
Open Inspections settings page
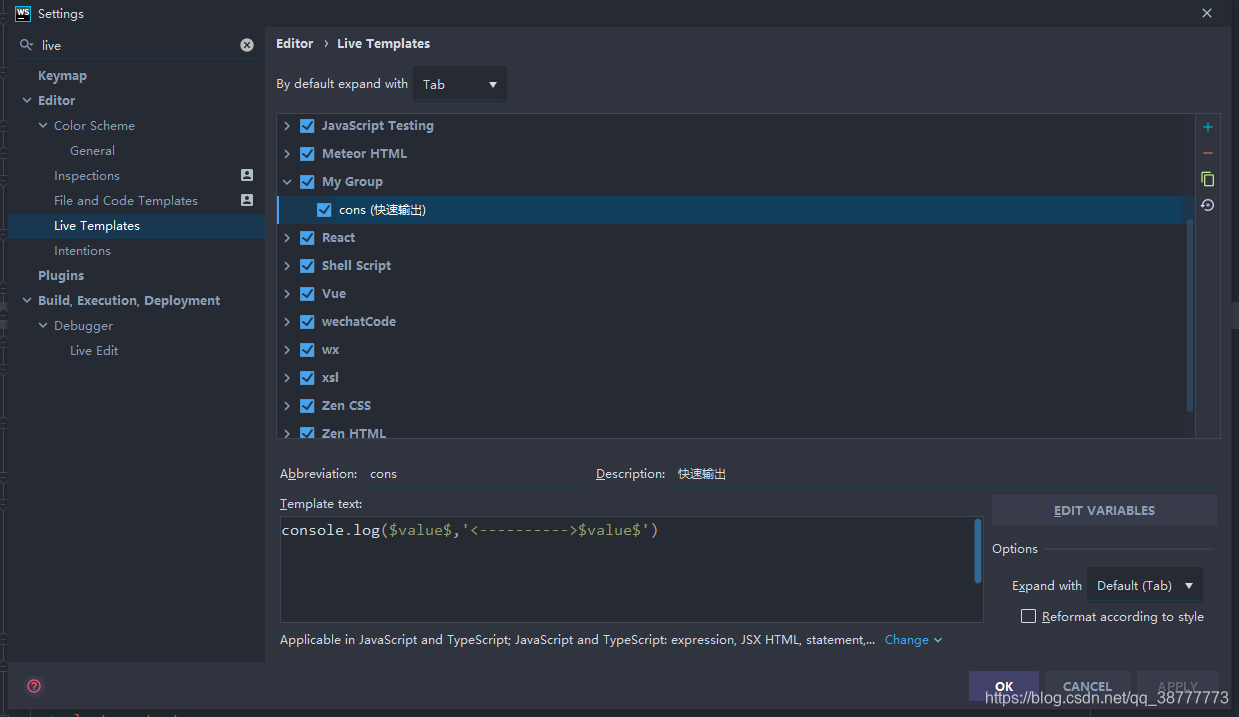click(x=87, y=175)
